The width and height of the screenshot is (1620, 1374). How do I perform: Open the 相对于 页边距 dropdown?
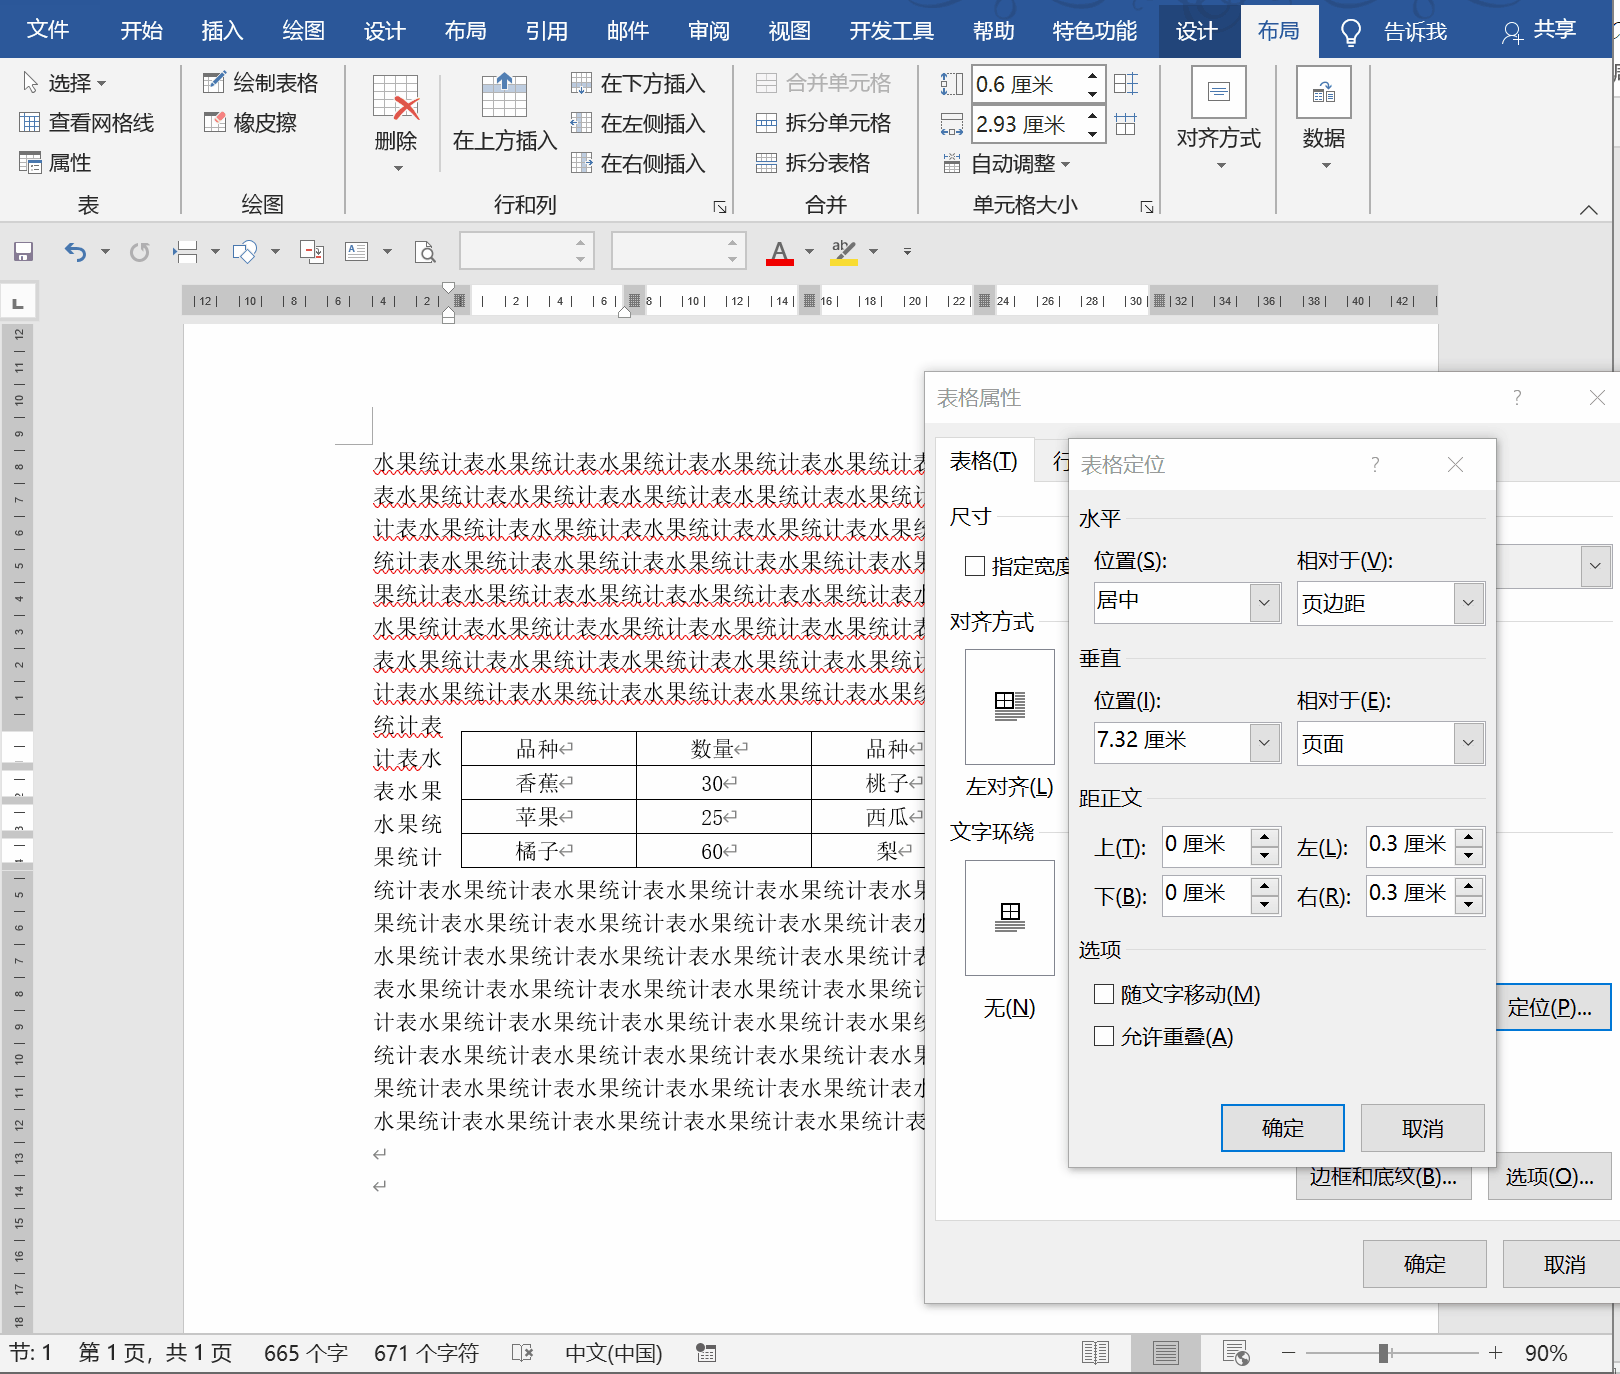coord(1468,602)
